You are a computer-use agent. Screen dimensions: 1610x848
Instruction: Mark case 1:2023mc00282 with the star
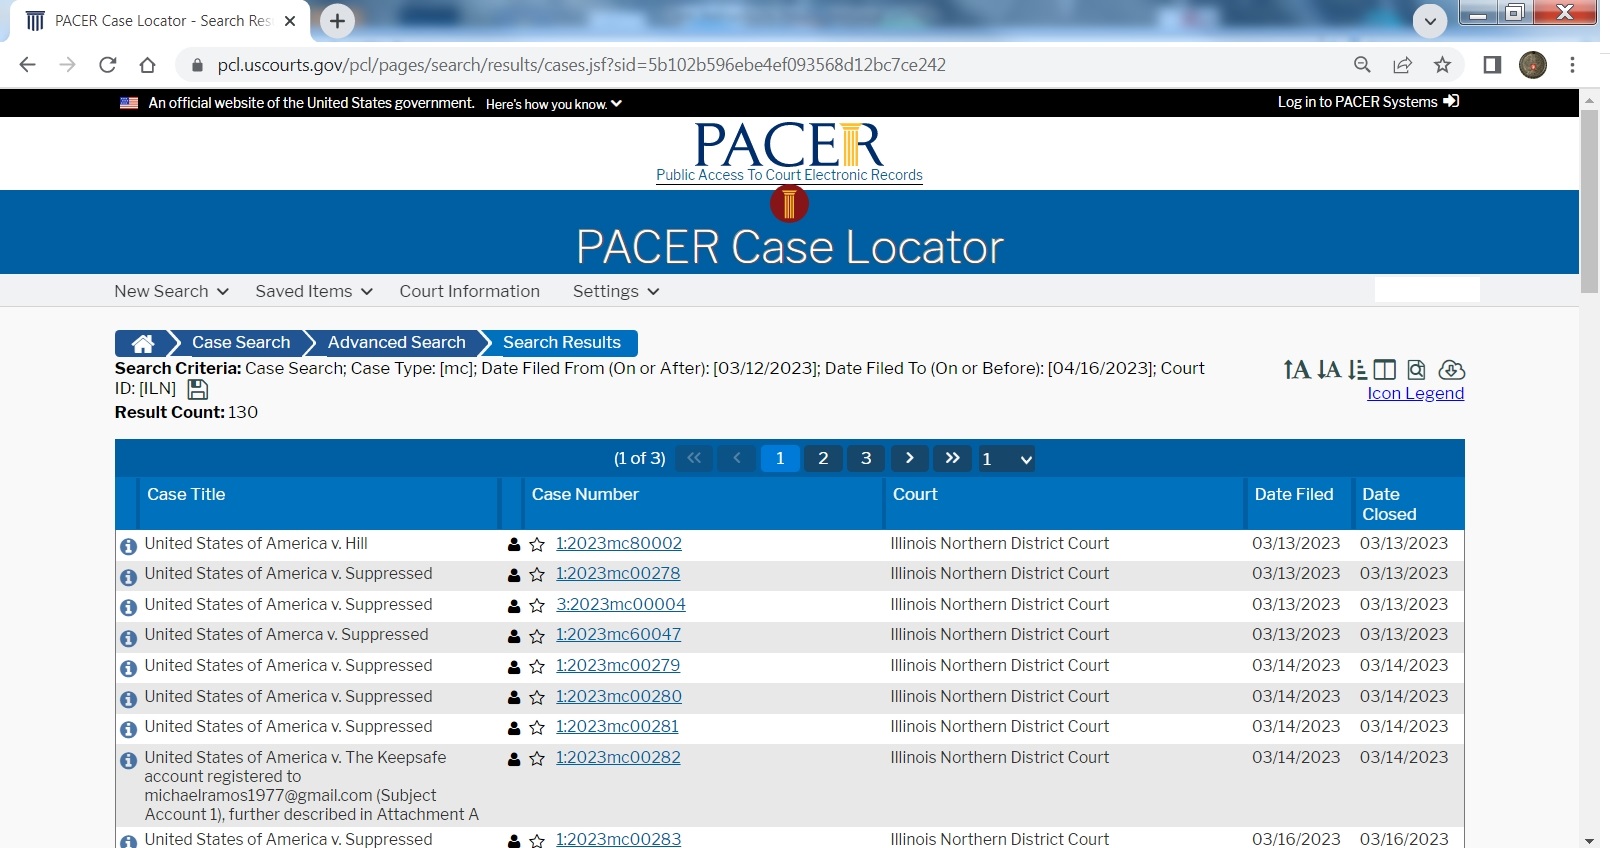tap(537, 759)
